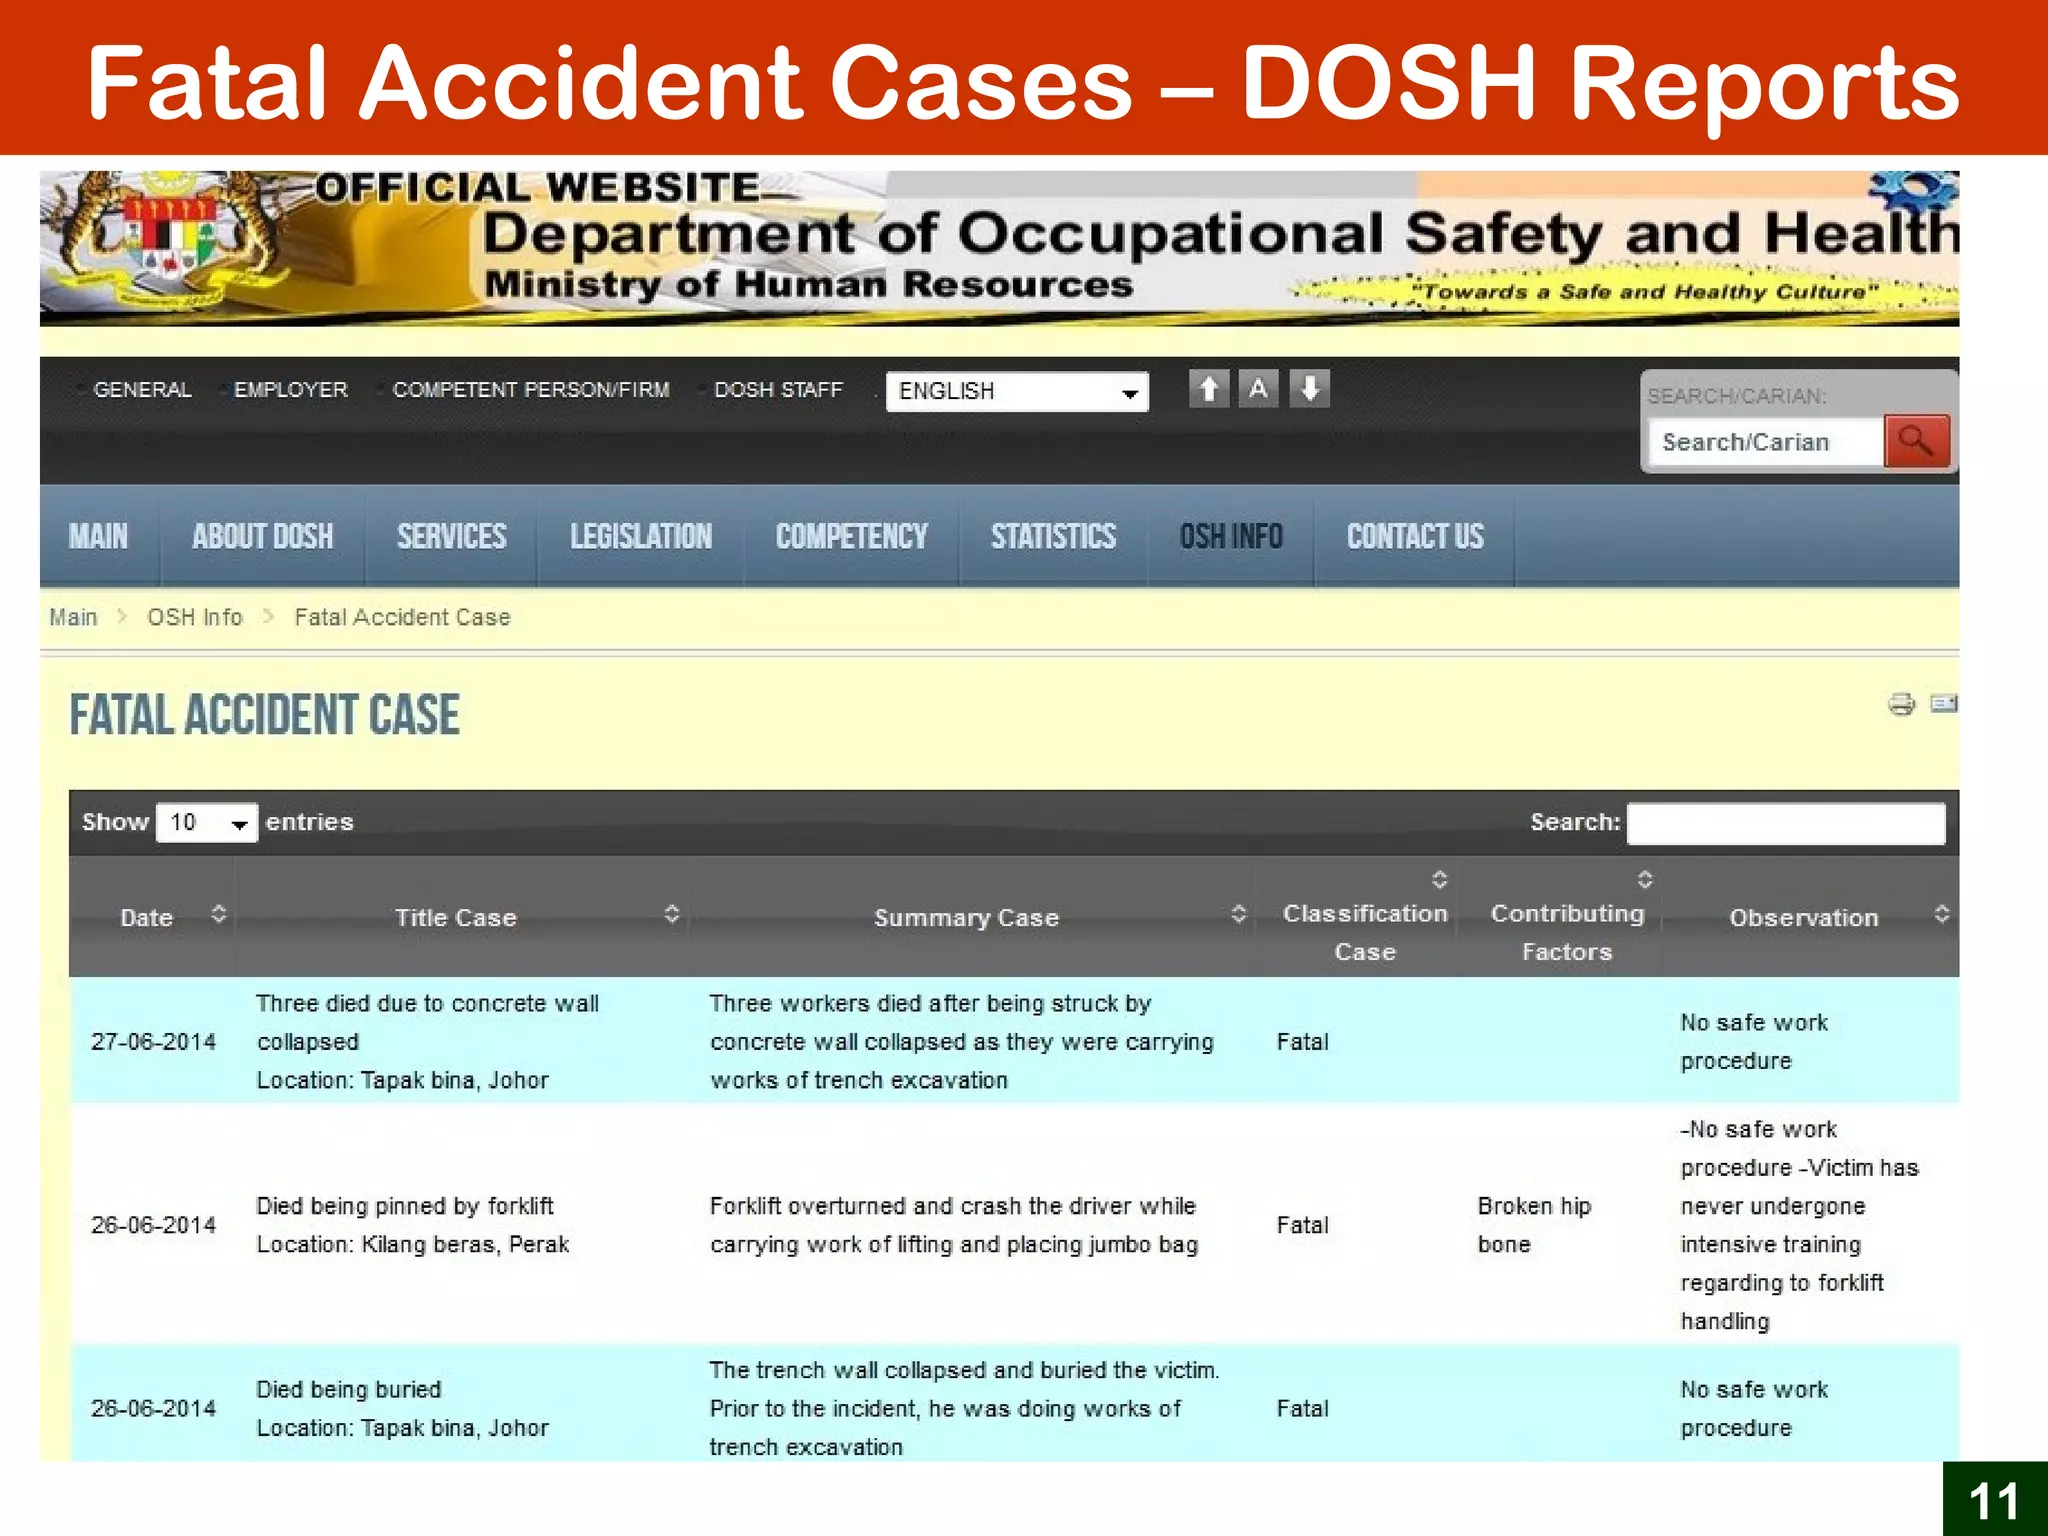Go to OSH Info in the breadcrumb
This screenshot has width=2048, height=1536.
(x=195, y=617)
